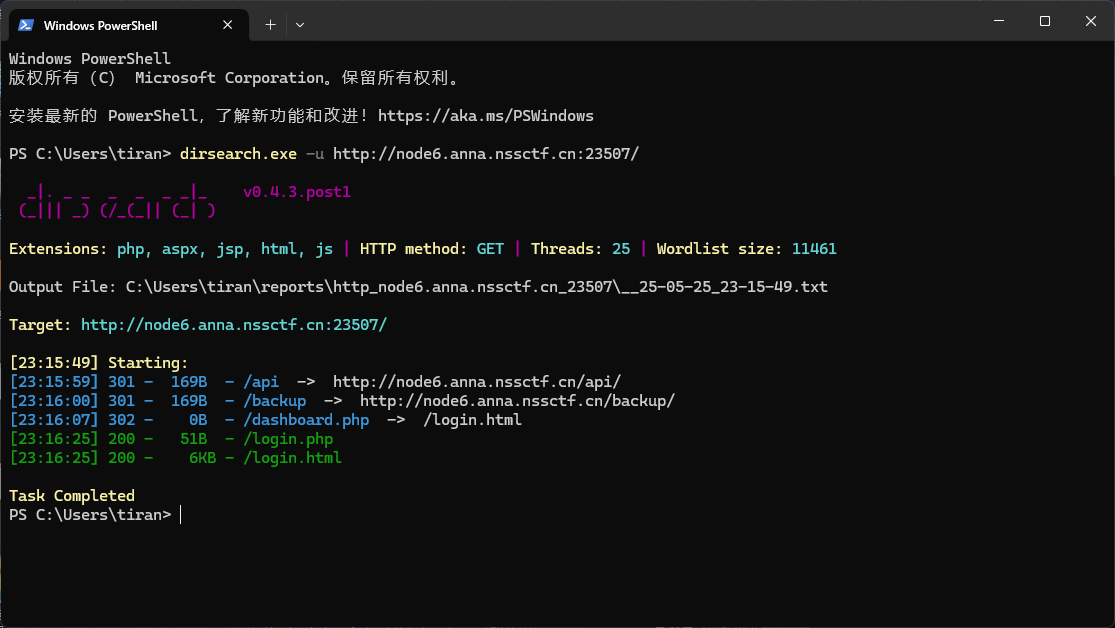Image resolution: width=1115 pixels, height=628 pixels.
Task: Click the Output File report path
Action: [476, 287]
